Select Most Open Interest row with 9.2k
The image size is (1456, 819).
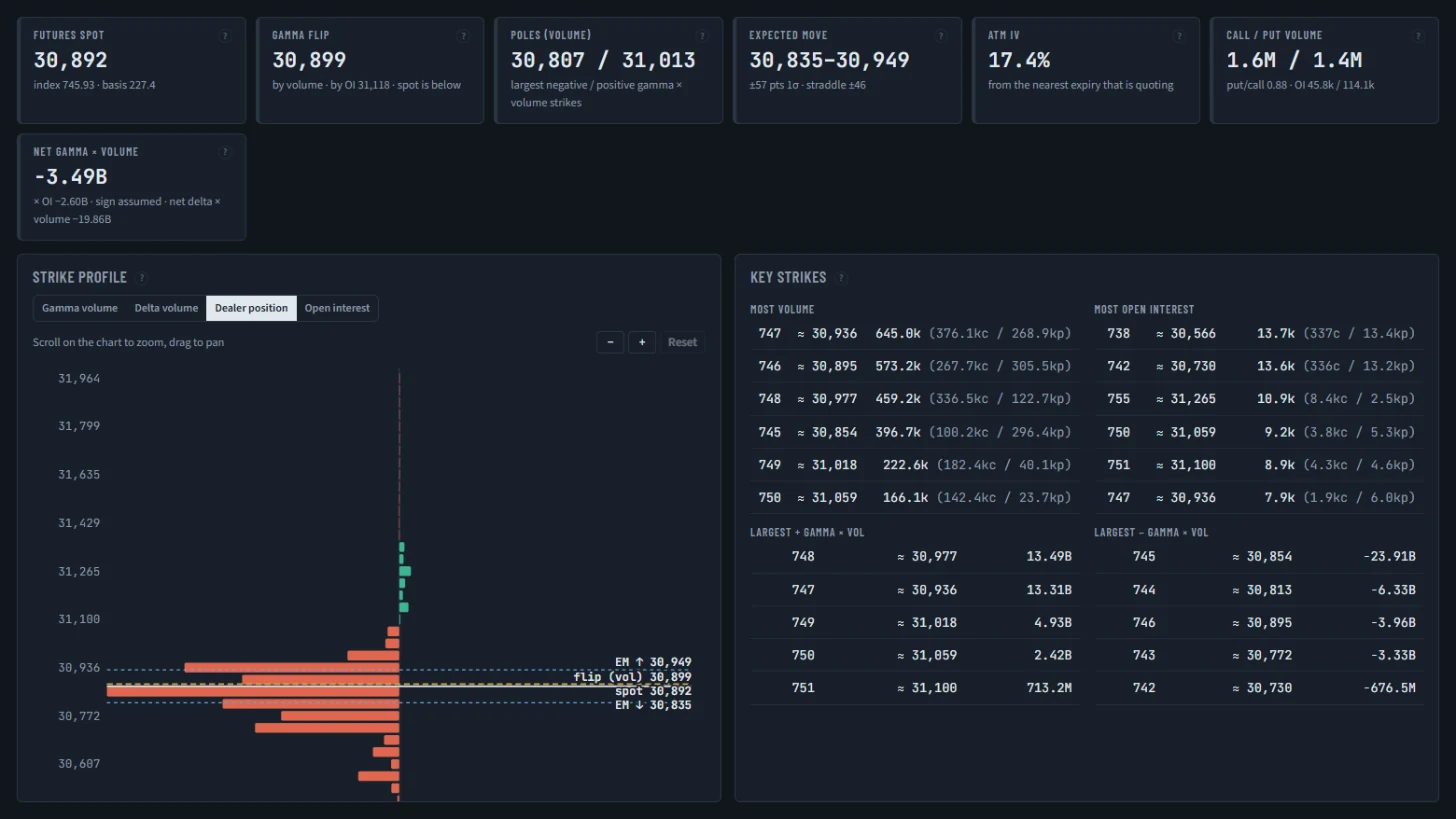click(1259, 432)
